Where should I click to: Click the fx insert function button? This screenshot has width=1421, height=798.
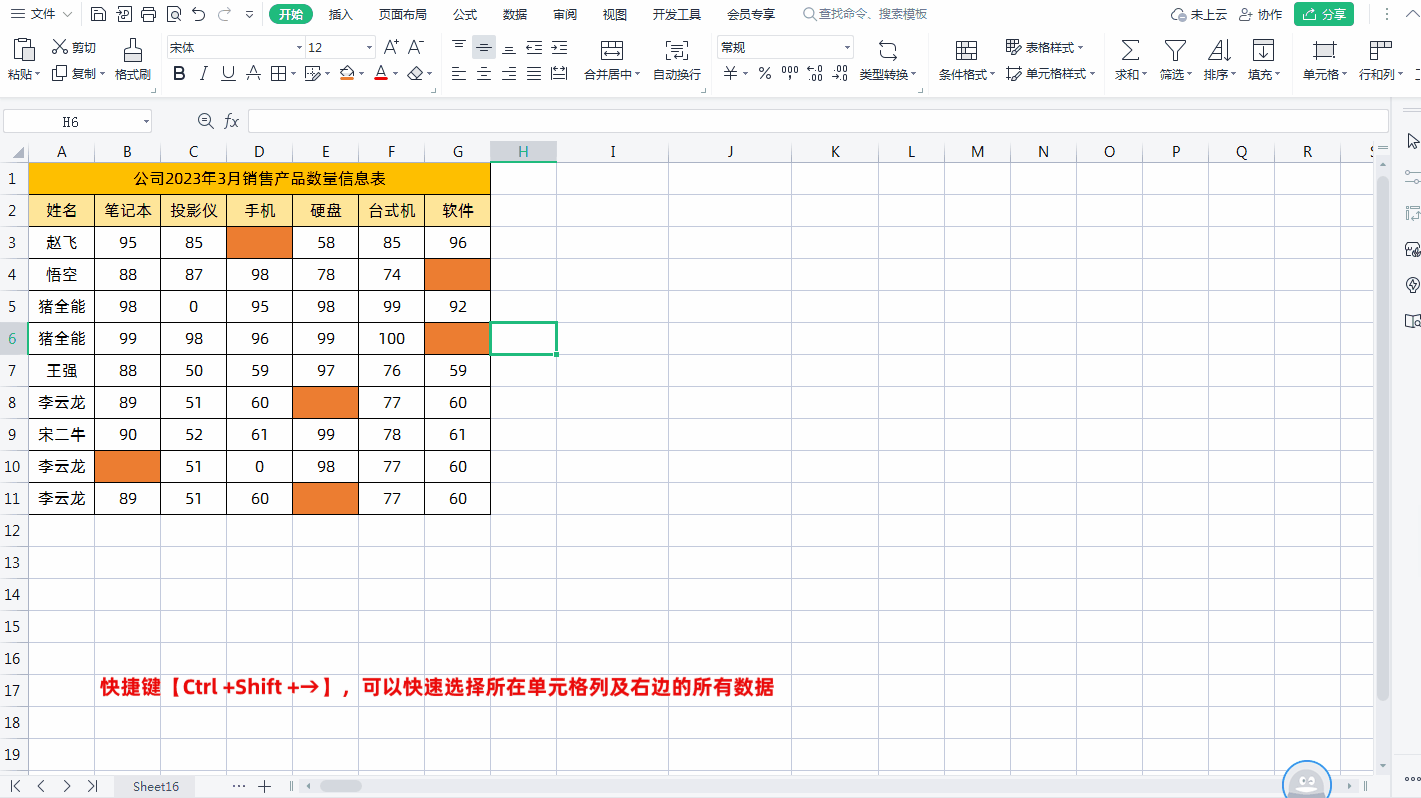pyautogui.click(x=231, y=121)
